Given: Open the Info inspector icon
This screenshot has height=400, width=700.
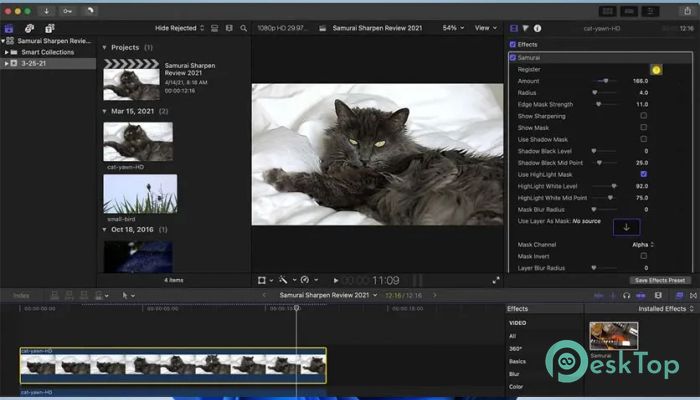Looking at the screenshot, I should coord(538,28).
